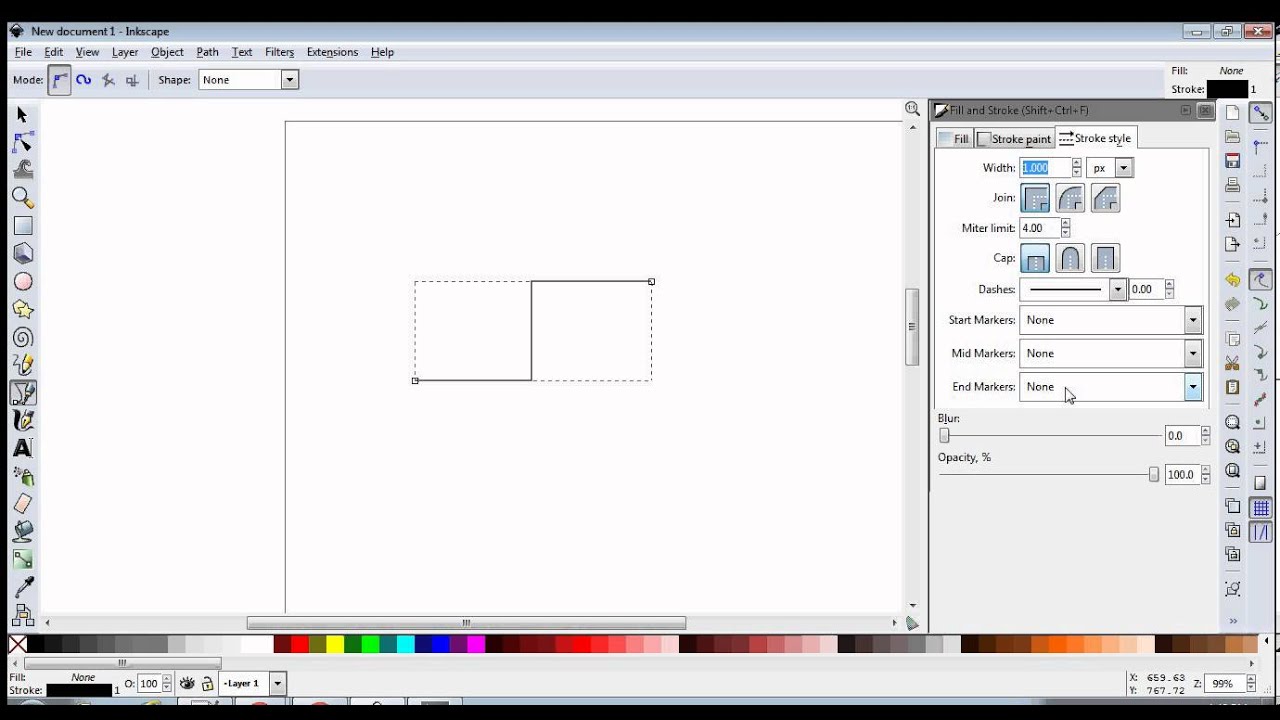Select the Tweak tool
Viewport: 1280px width, 720px height.
[23, 170]
